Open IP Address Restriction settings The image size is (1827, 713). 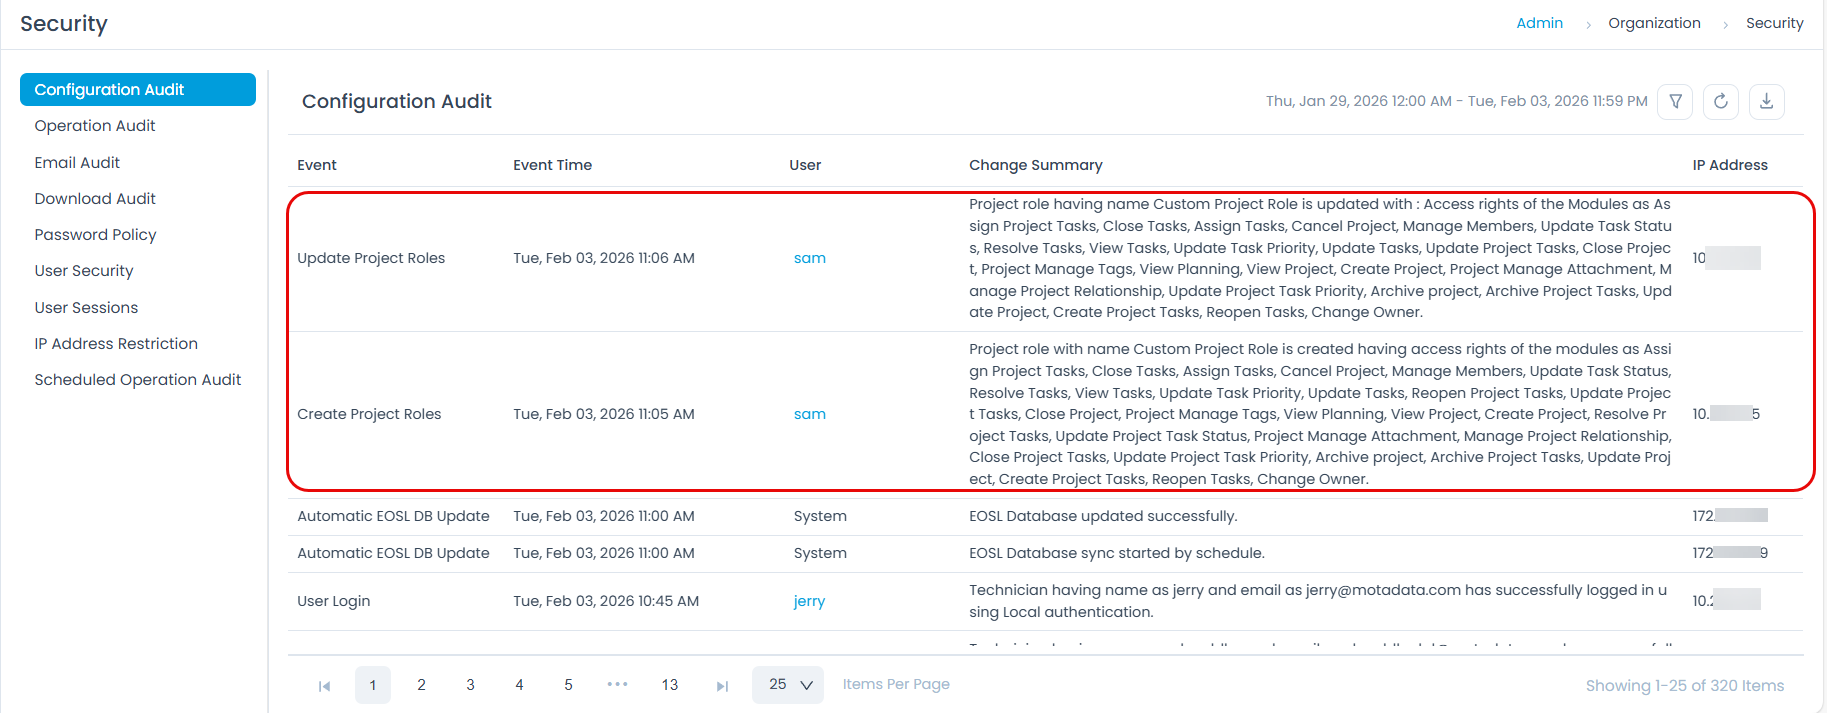point(116,344)
